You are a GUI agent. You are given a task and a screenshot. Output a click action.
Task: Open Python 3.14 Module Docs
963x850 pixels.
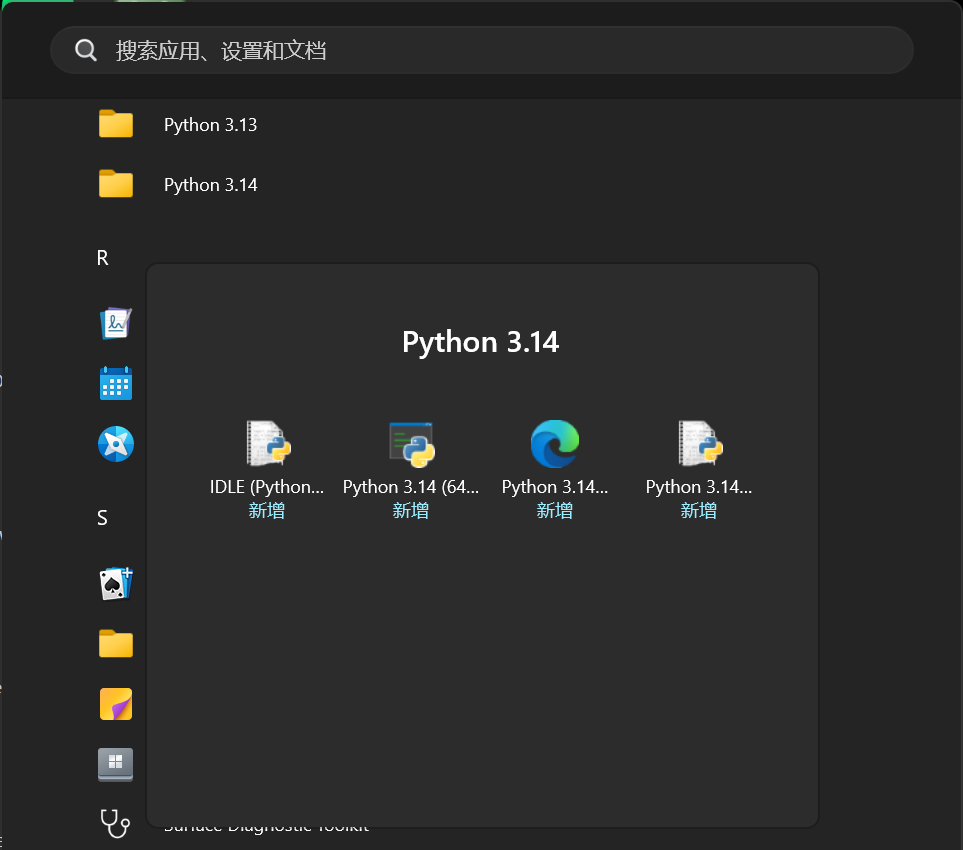[x=698, y=443]
